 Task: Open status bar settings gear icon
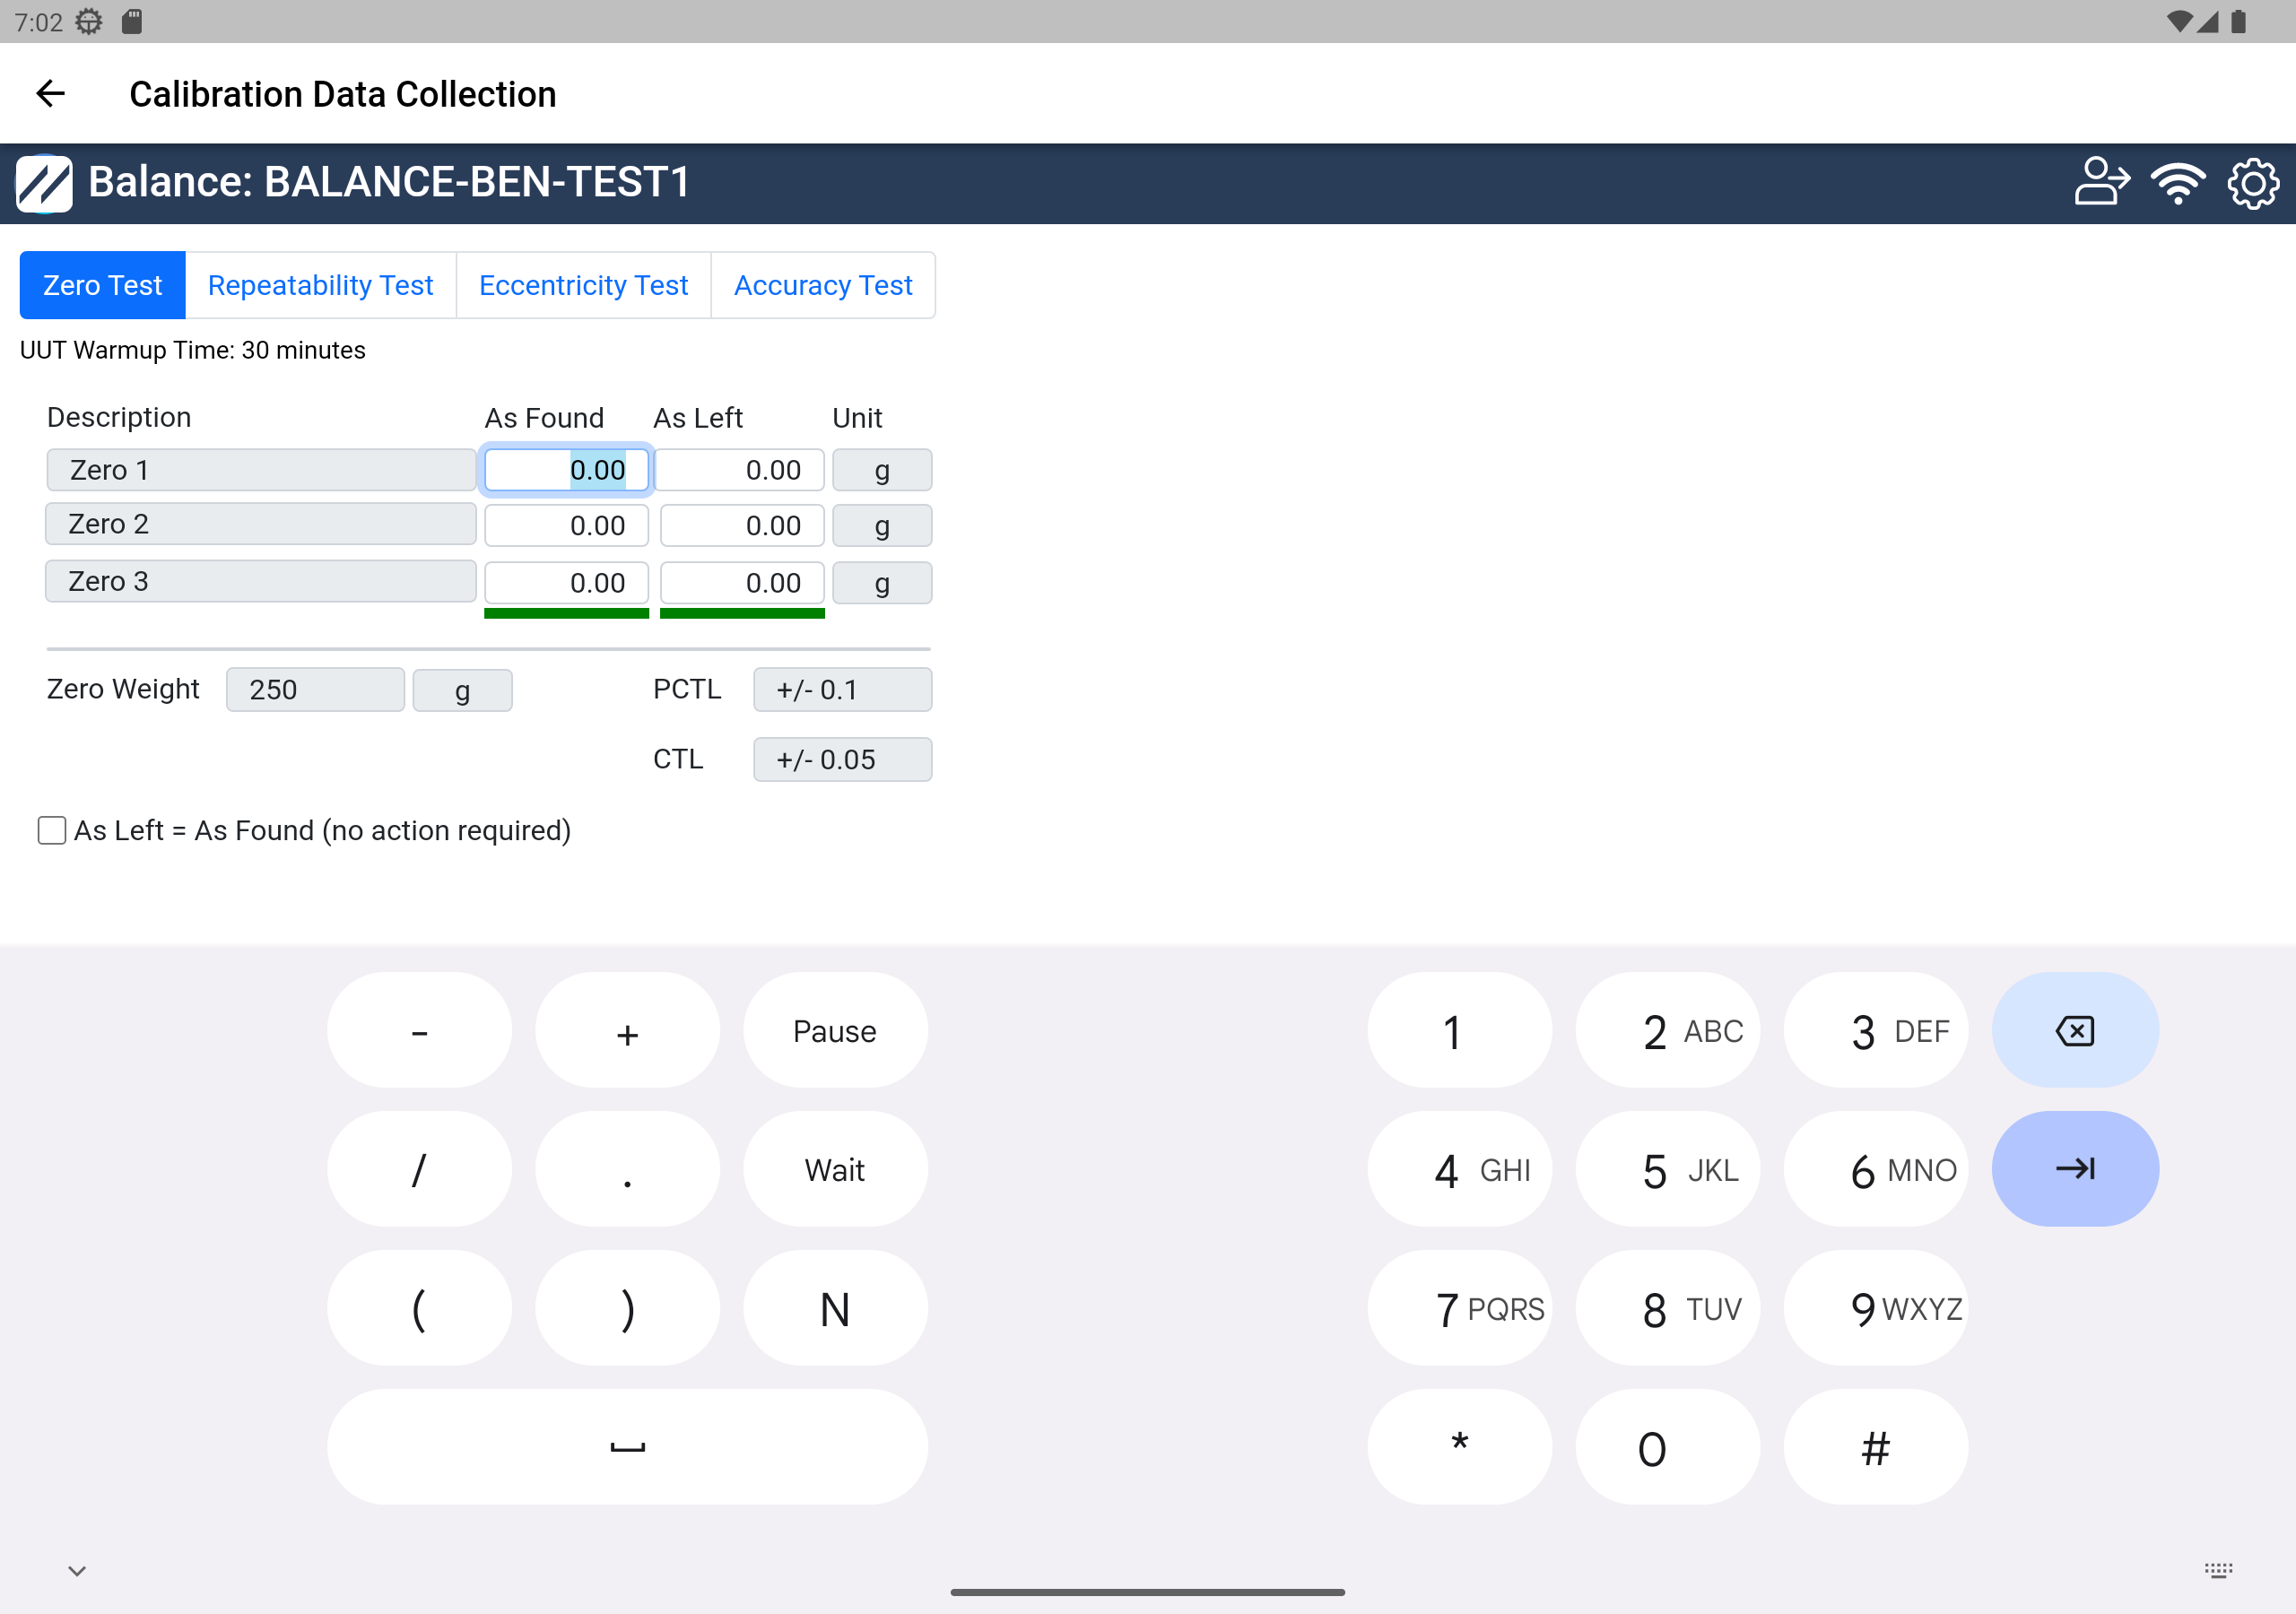tap(89, 21)
